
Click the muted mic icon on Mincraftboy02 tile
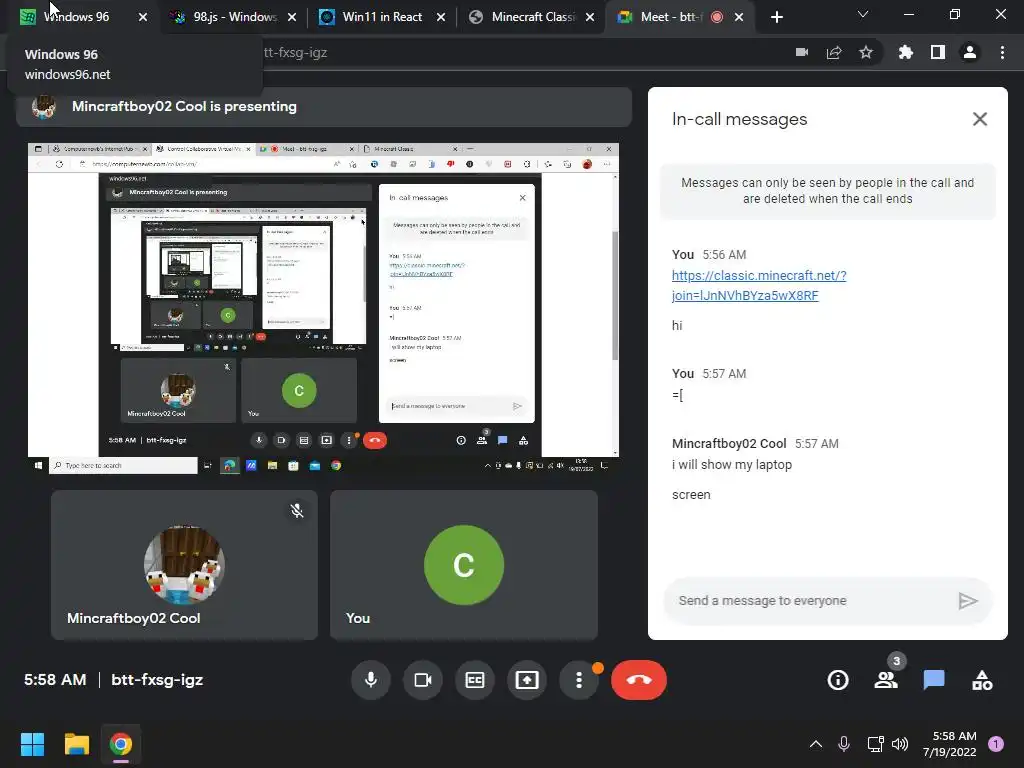pos(297,511)
